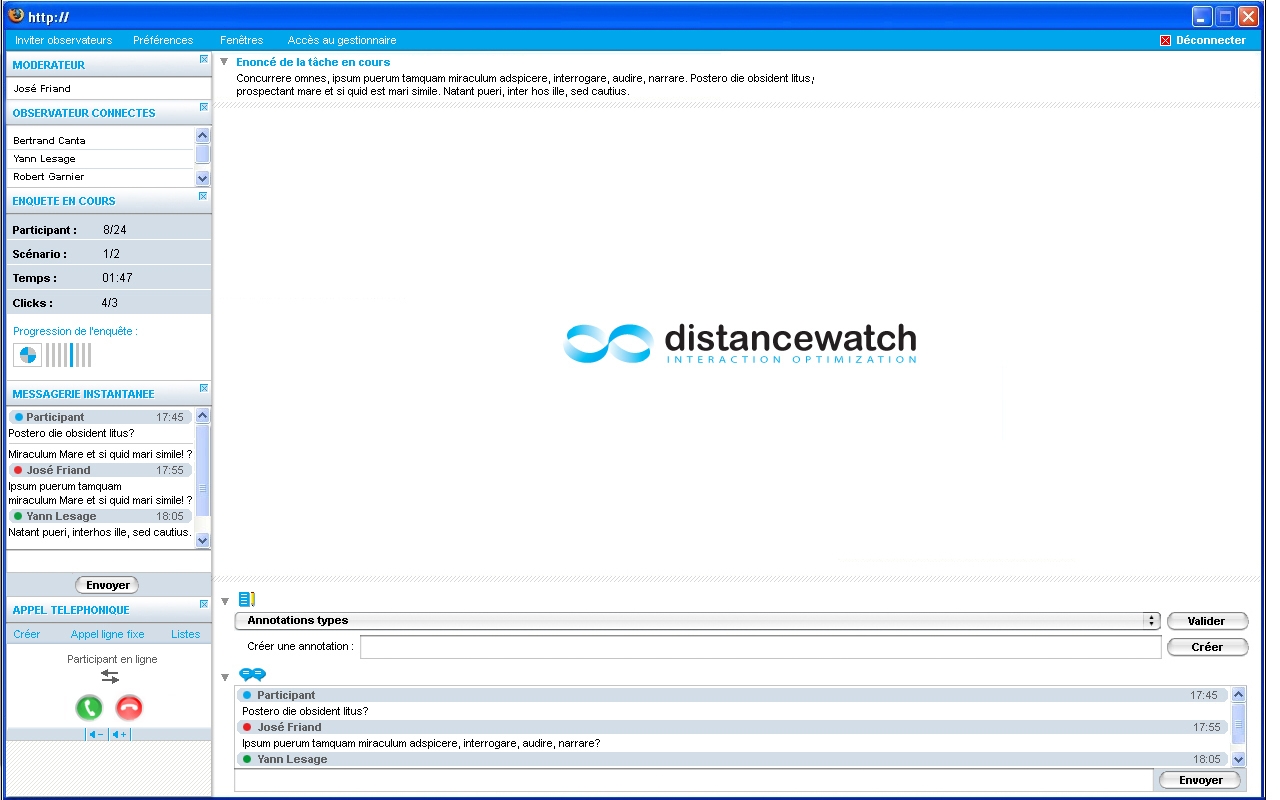Click 'Participant en ligne' status text
The image size is (1280, 800).
[112, 659]
